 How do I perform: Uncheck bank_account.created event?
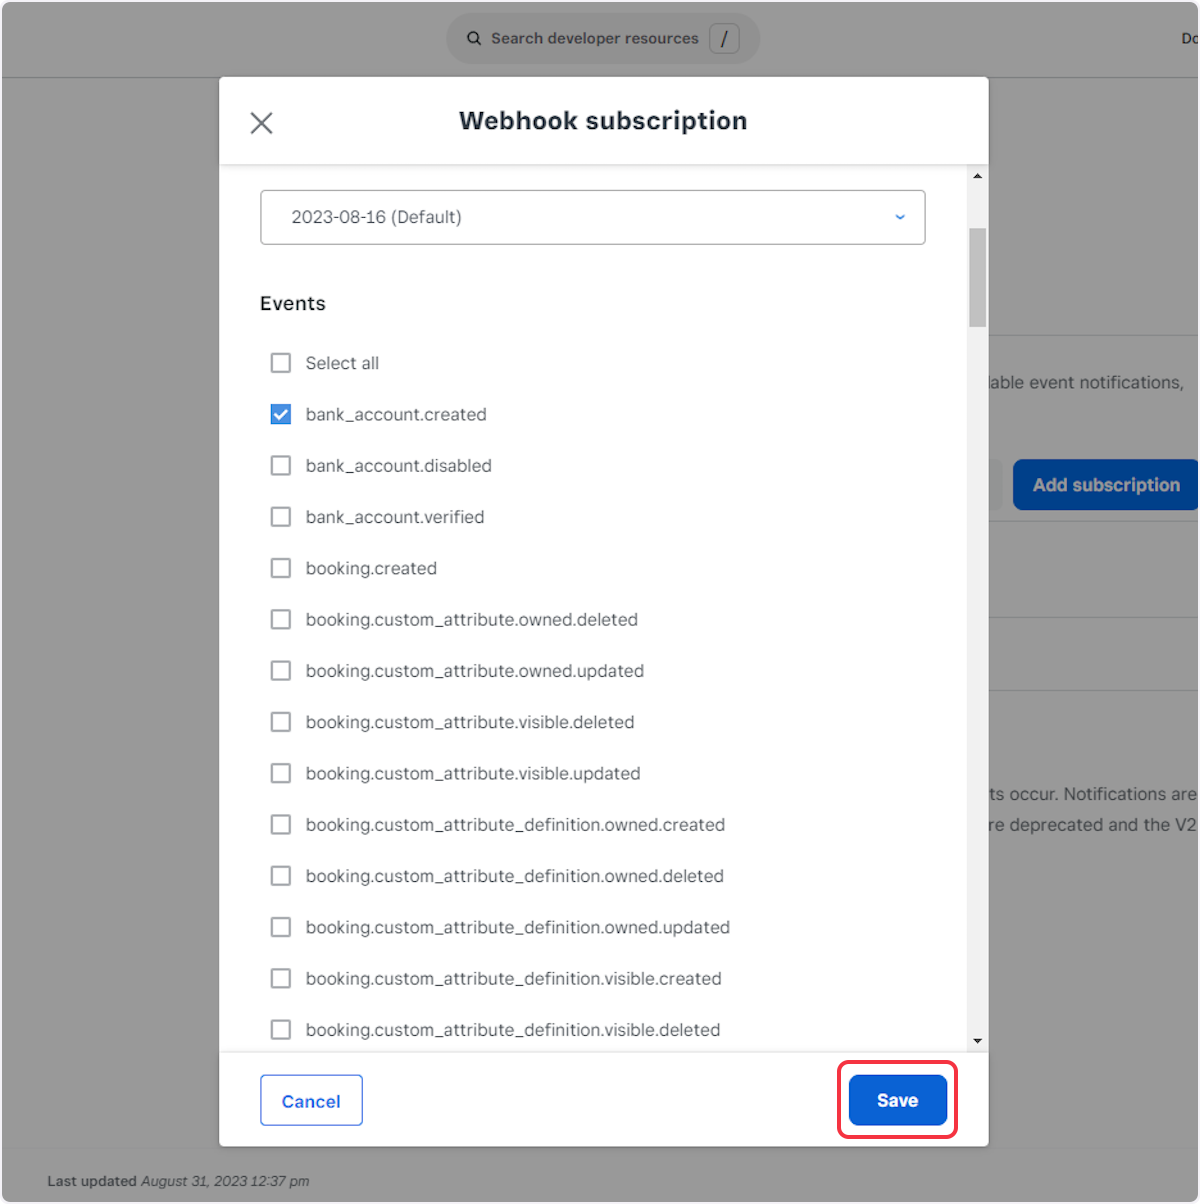click(281, 414)
